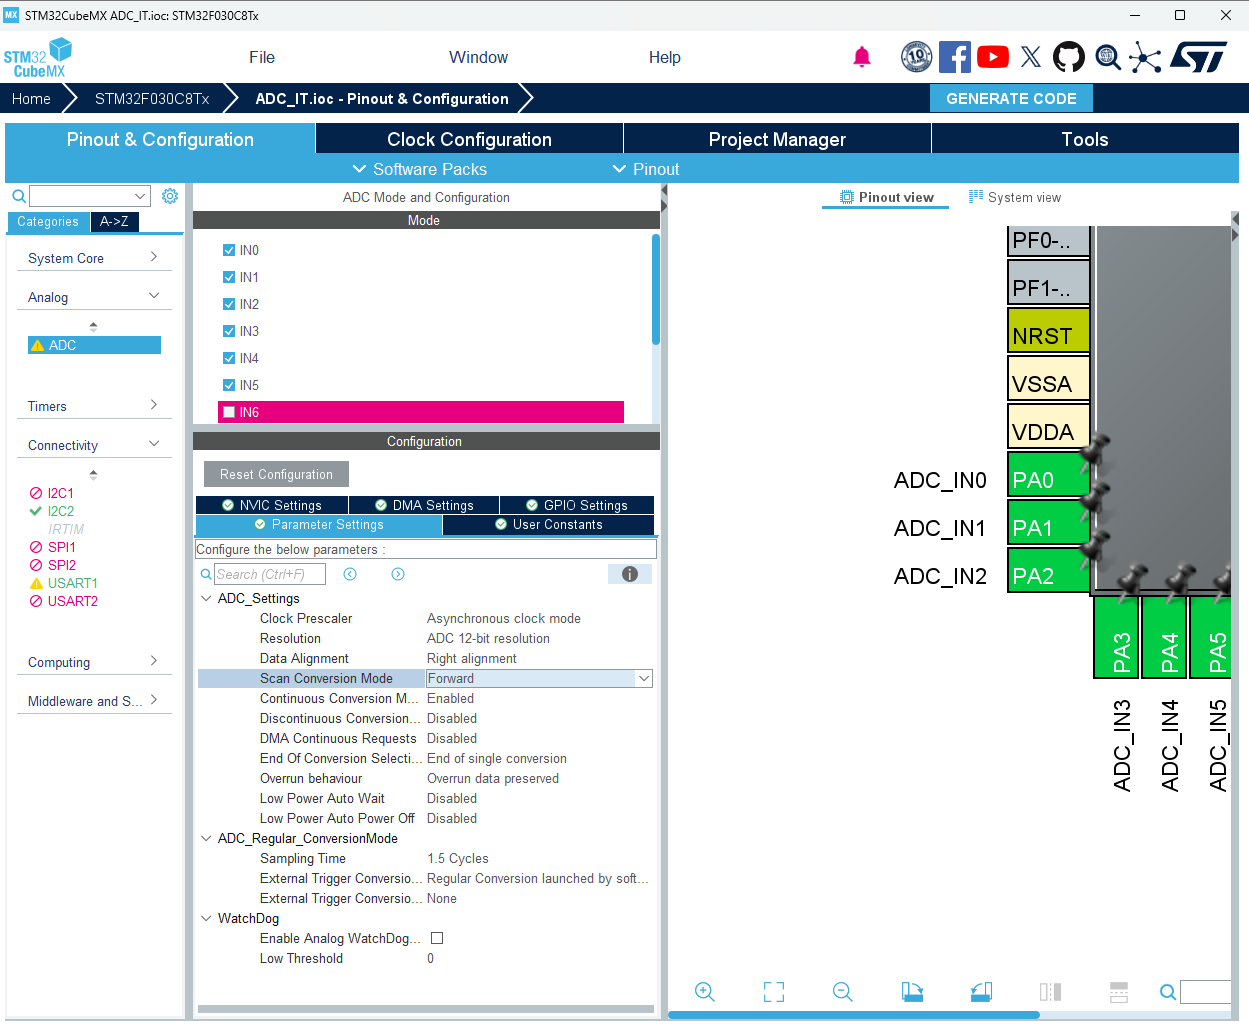The width and height of the screenshot is (1249, 1028).
Task: Check Enable Analog WatchDog checkbox
Action: (437, 938)
